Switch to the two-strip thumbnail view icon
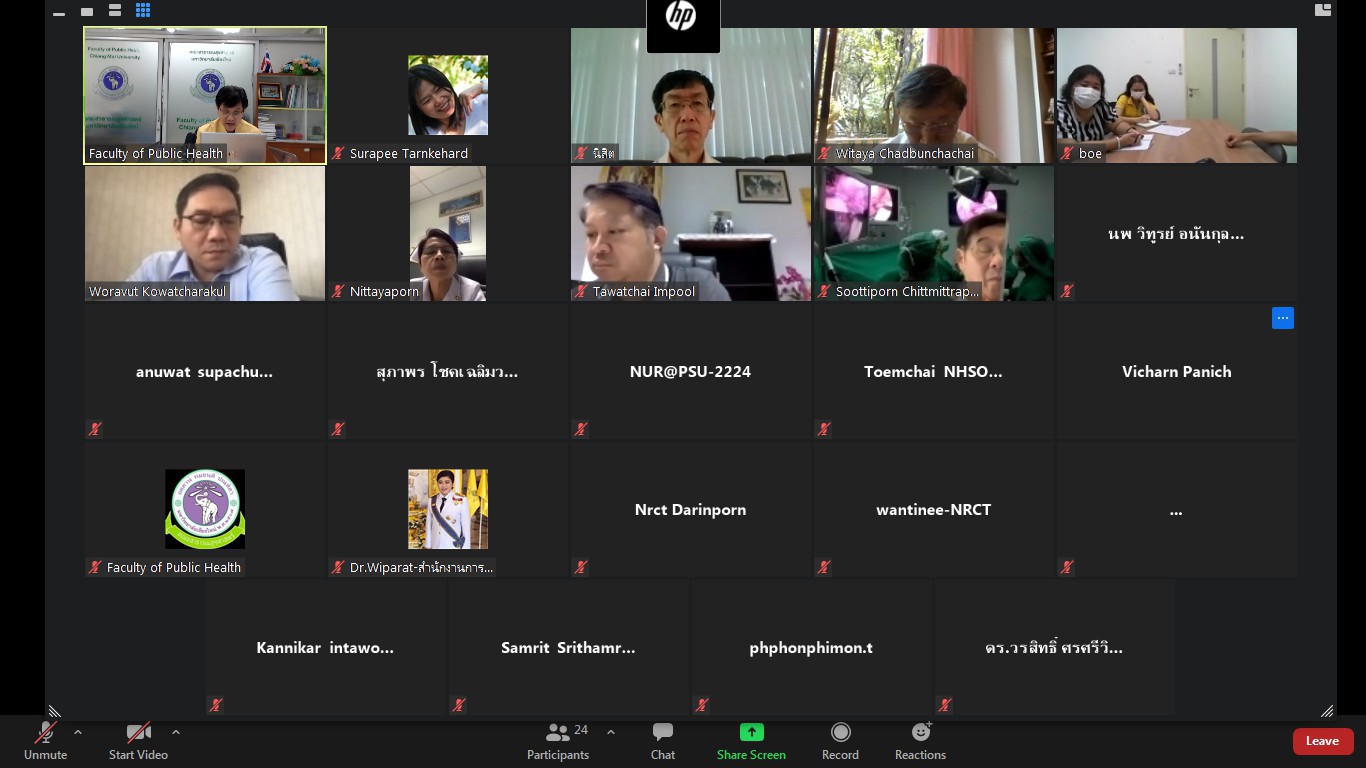 pos(115,10)
